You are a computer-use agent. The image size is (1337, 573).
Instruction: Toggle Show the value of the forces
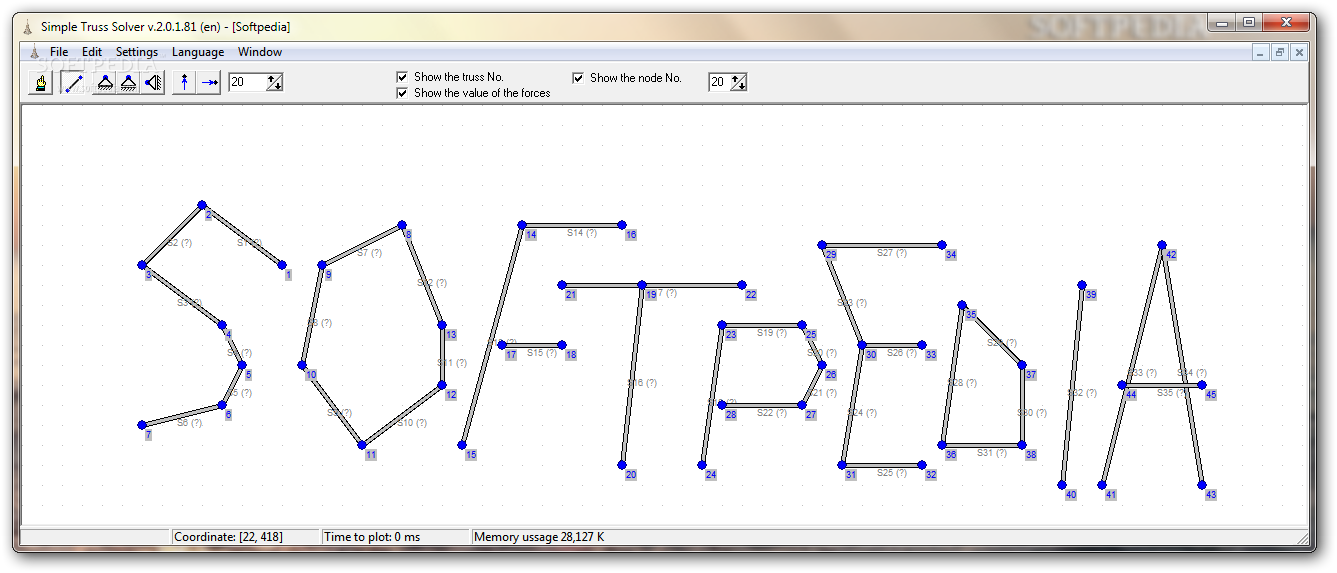(x=403, y=93)
